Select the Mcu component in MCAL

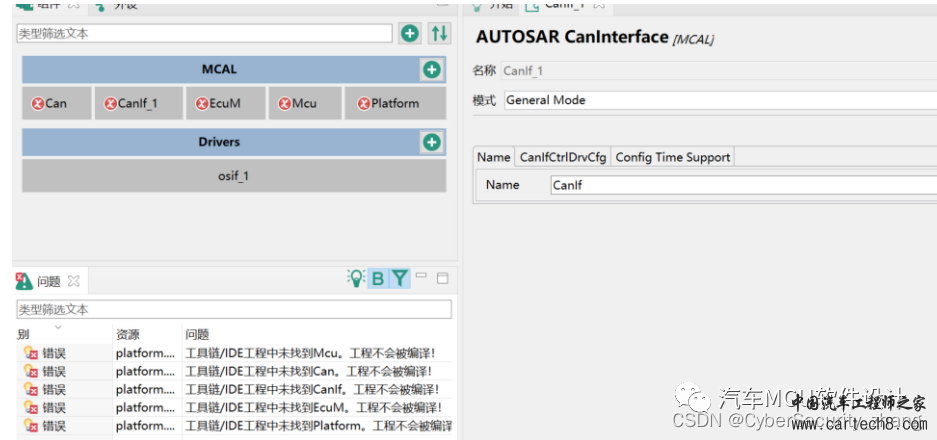coord(305,103)
